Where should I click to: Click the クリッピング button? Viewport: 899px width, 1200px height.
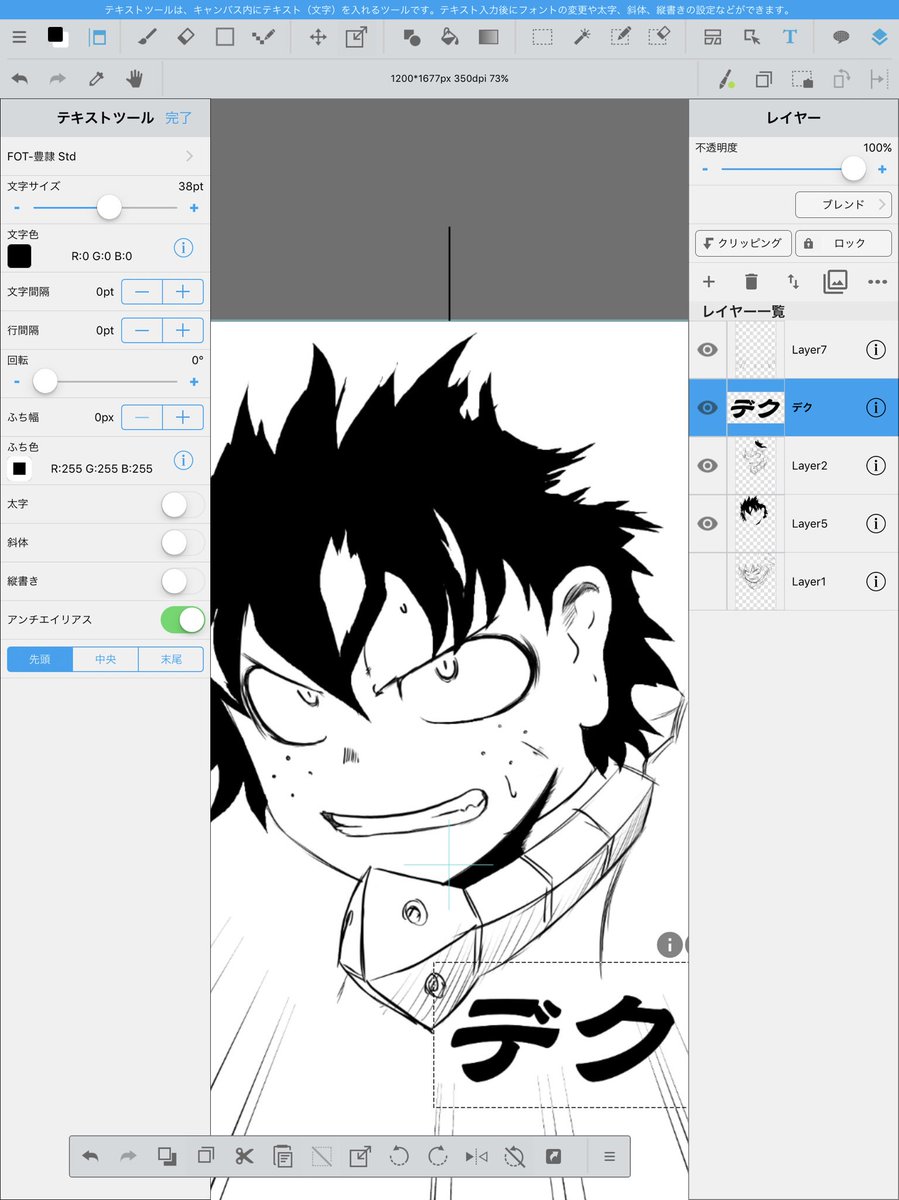point(743,243)
